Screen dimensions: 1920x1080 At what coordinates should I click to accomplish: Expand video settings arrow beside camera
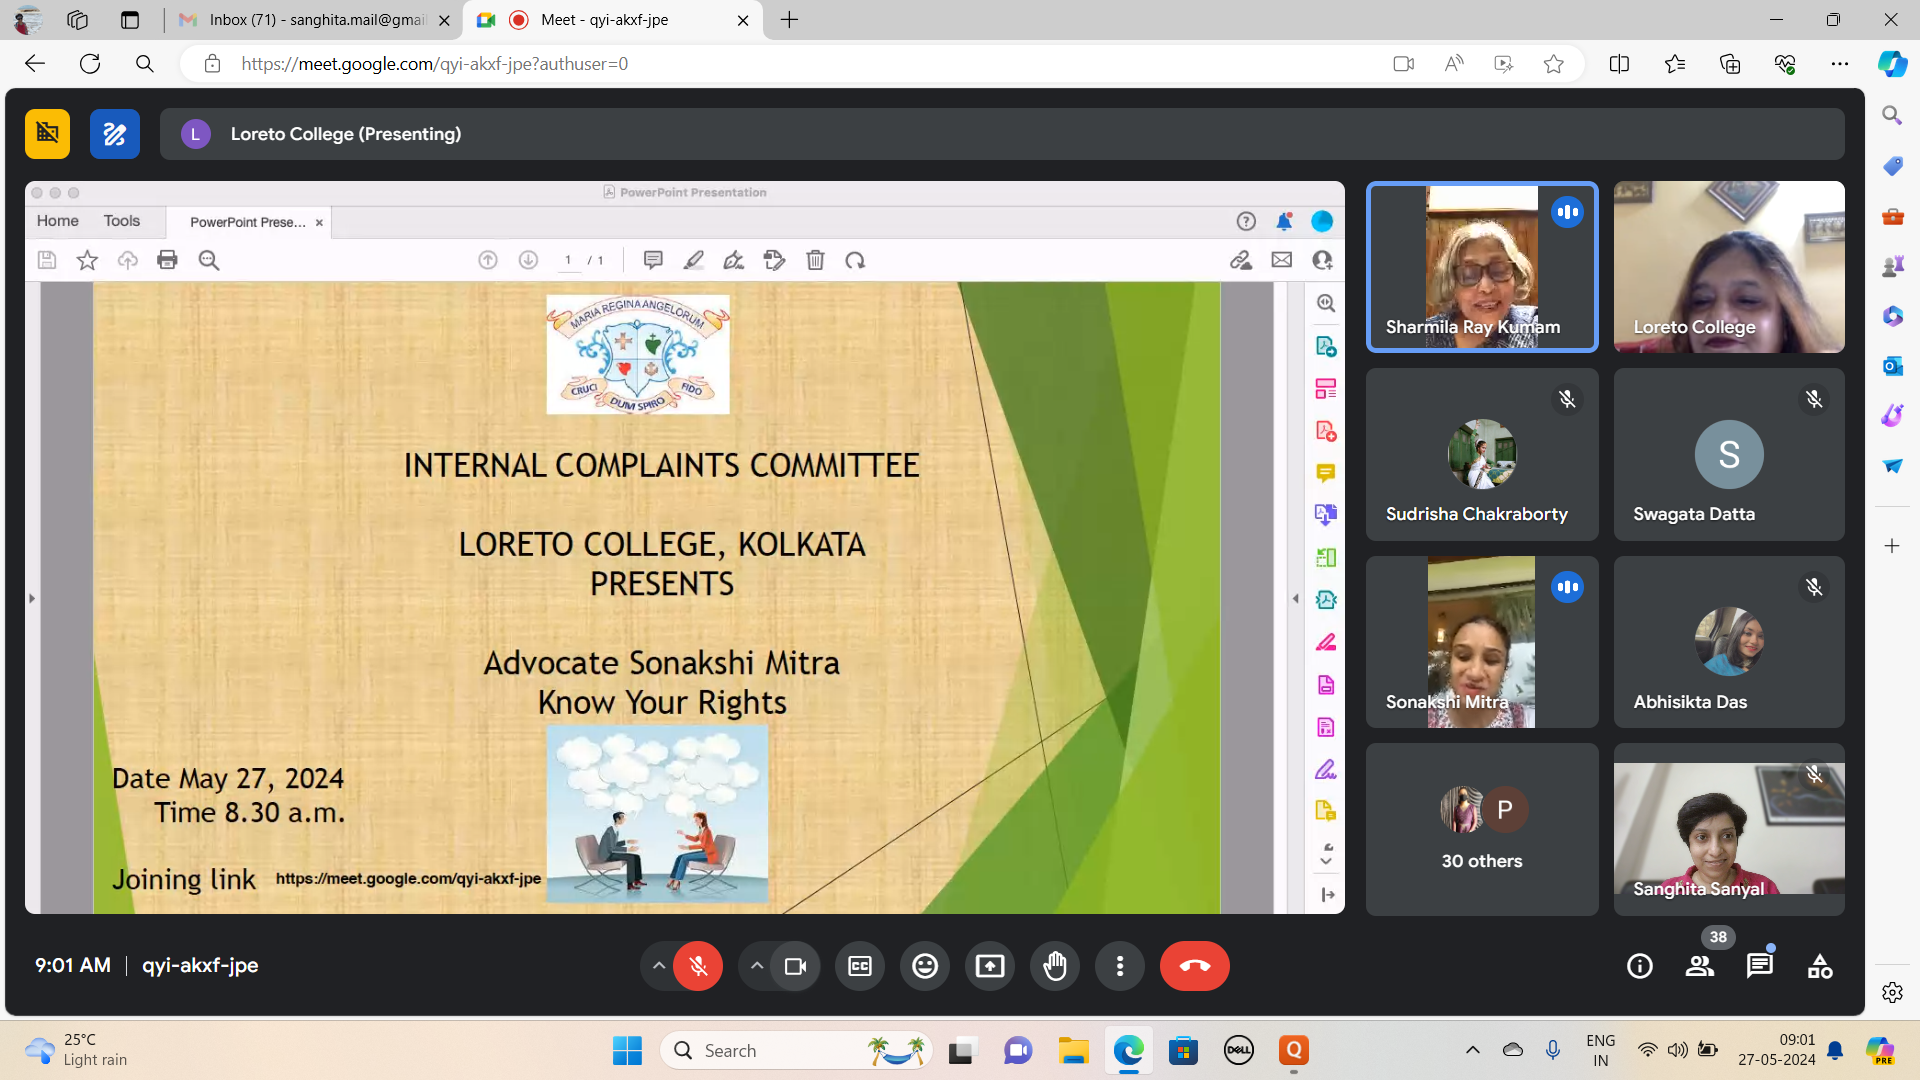point(757,966)
